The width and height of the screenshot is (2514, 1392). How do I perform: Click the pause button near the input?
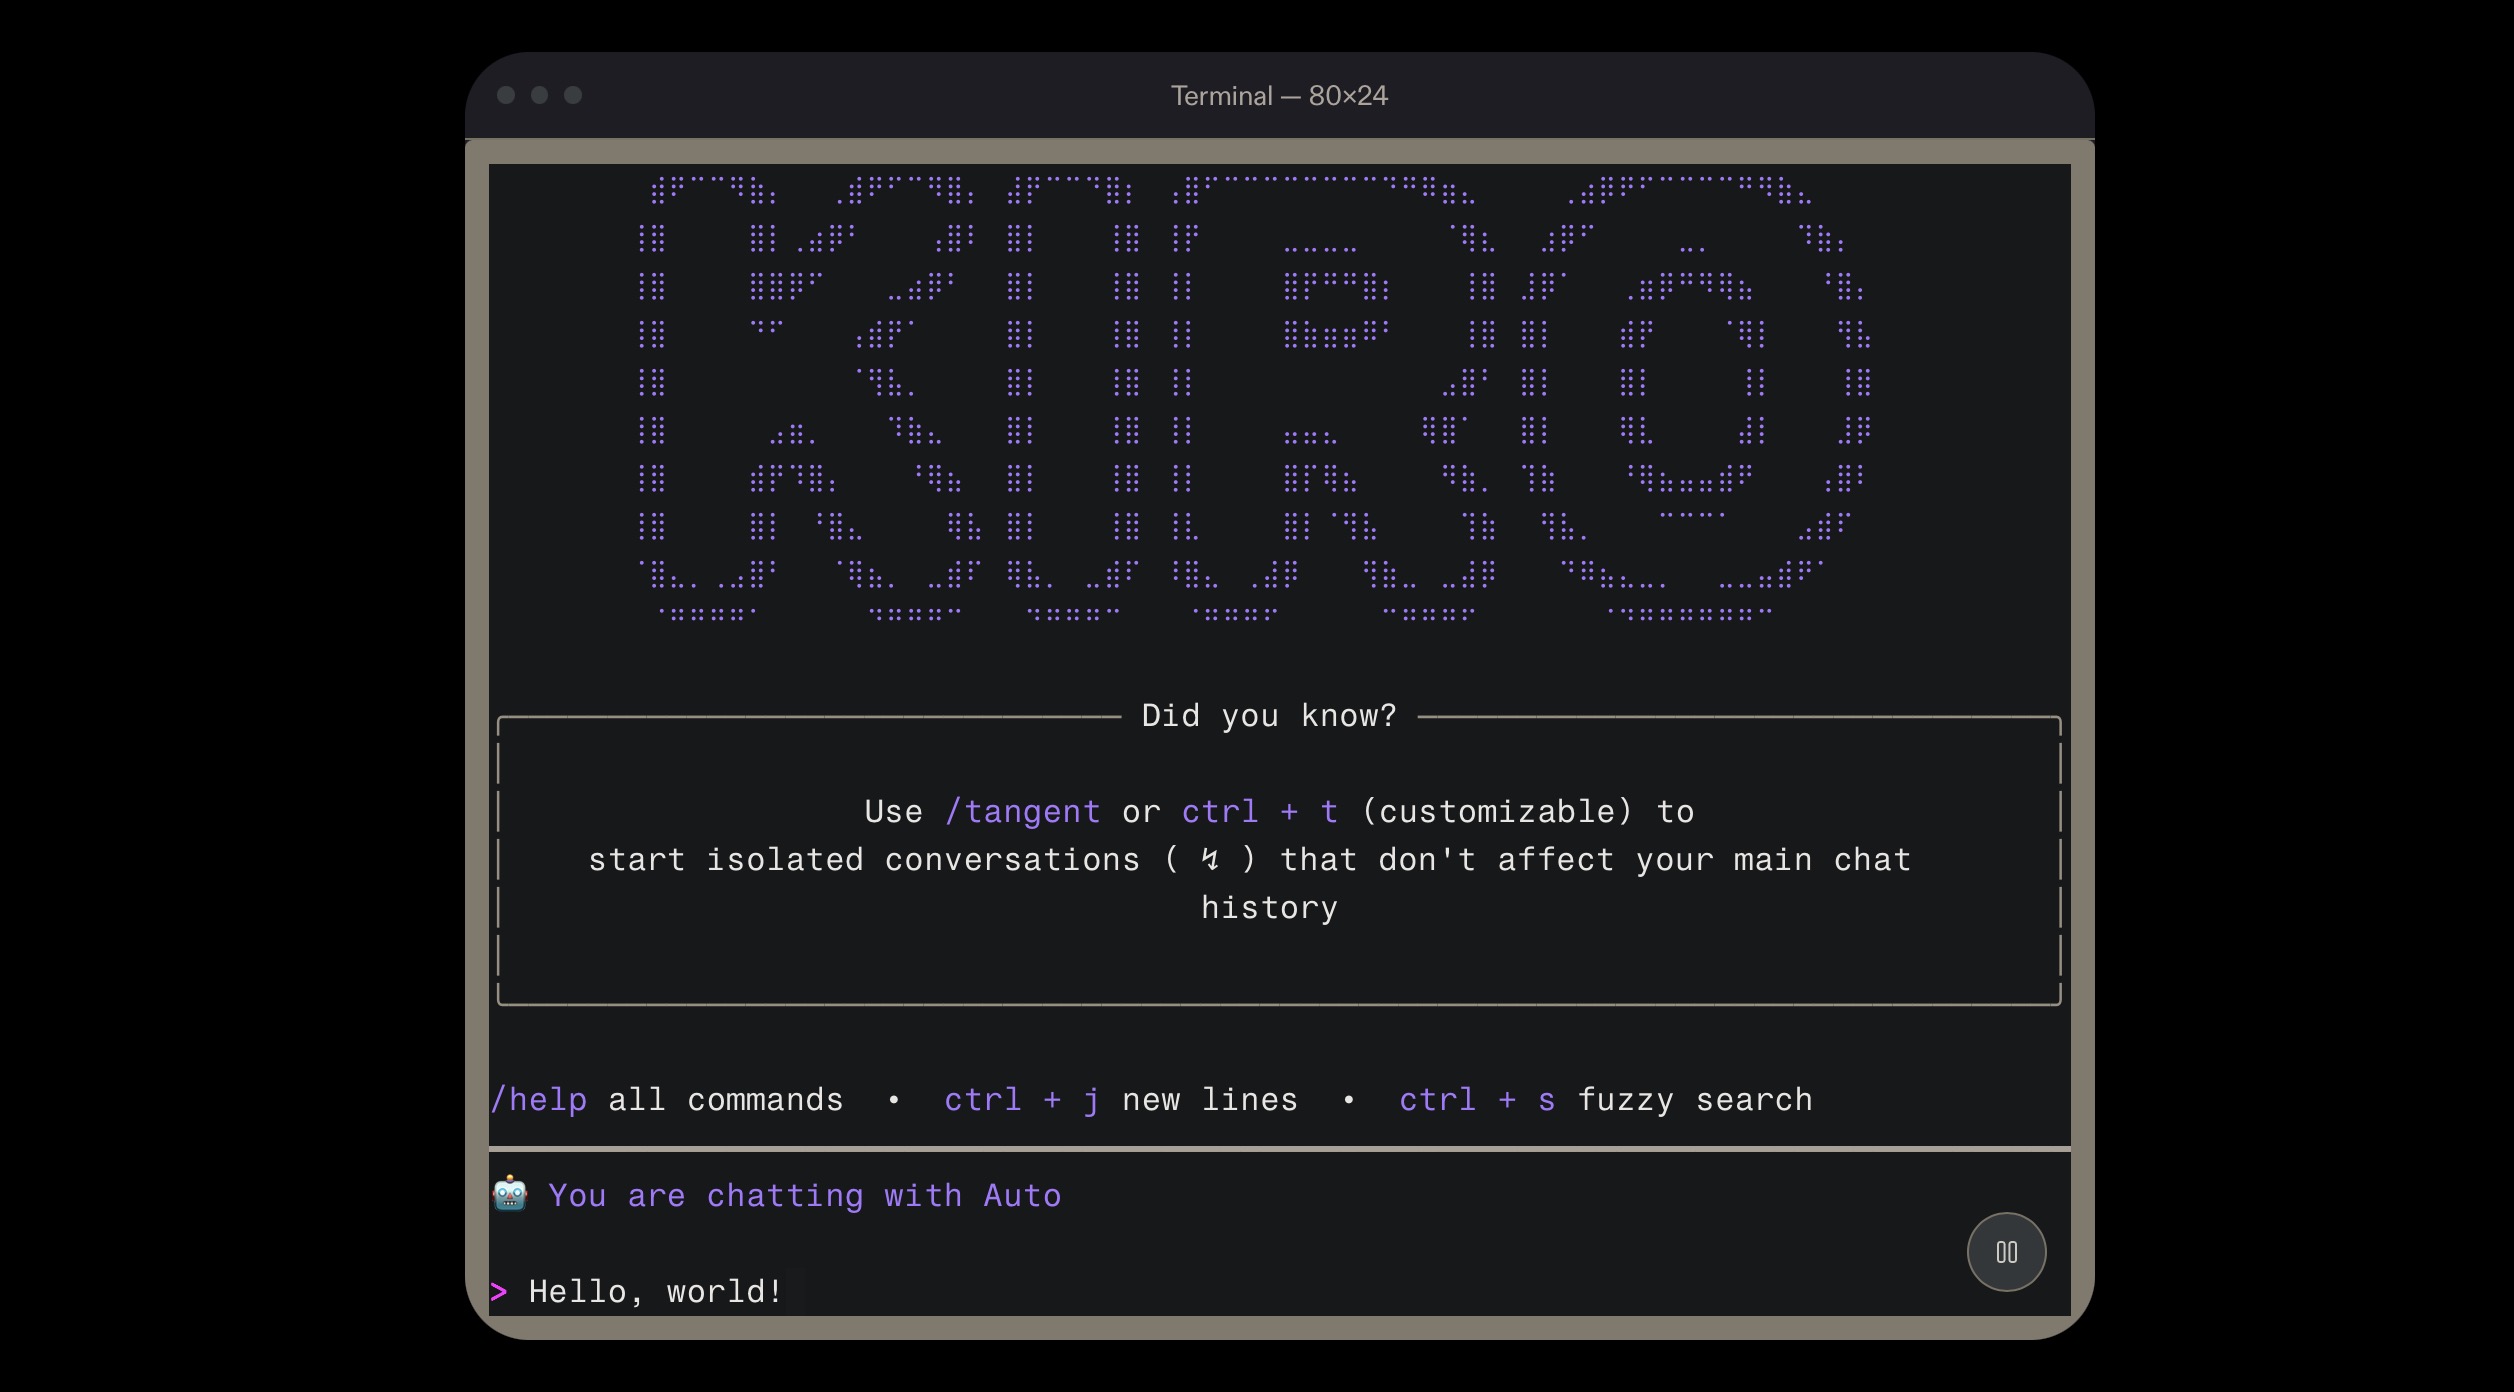pyautogui.click(x=2005, y=1251)
